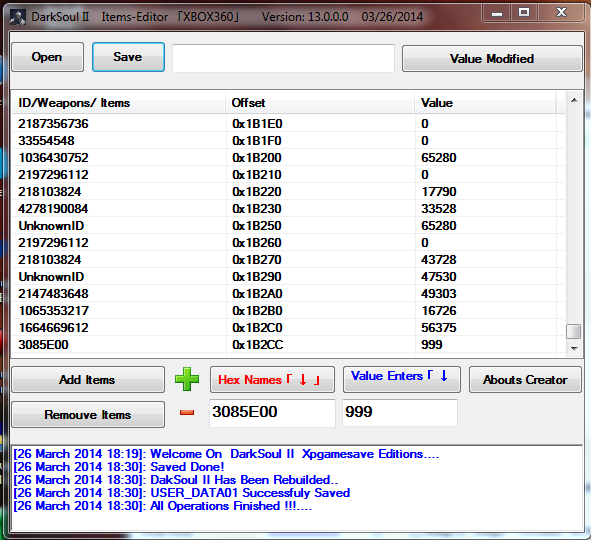Click the list scrollbar thumb
Image resolution: width=591 pixels, height=540 pixels.
pyautogui.click(x=574, y=332)
